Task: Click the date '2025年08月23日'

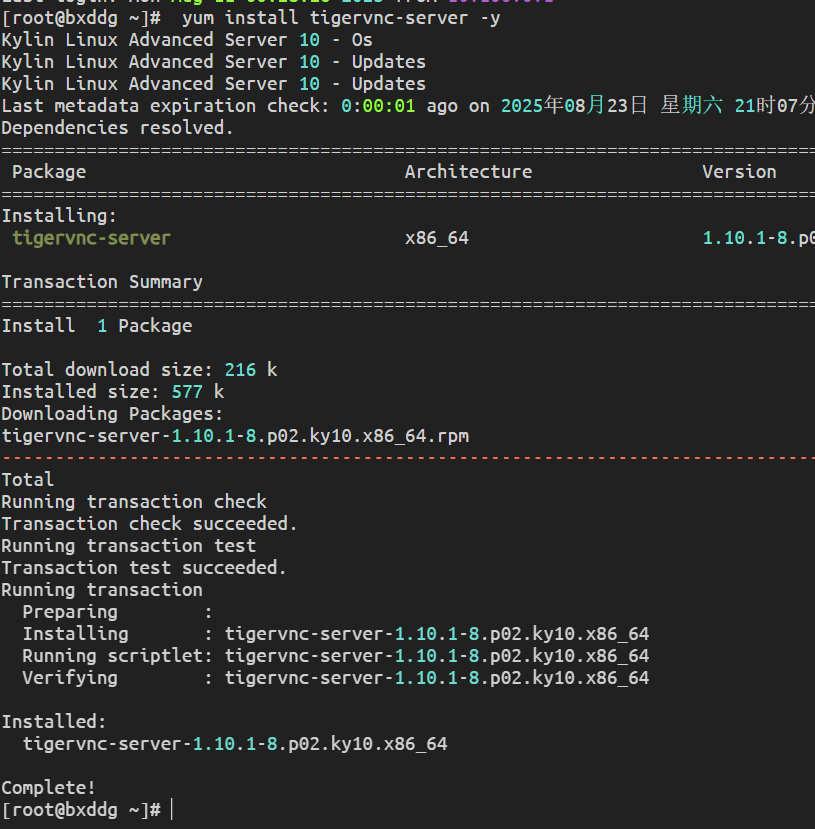Action: click(574, 106)
